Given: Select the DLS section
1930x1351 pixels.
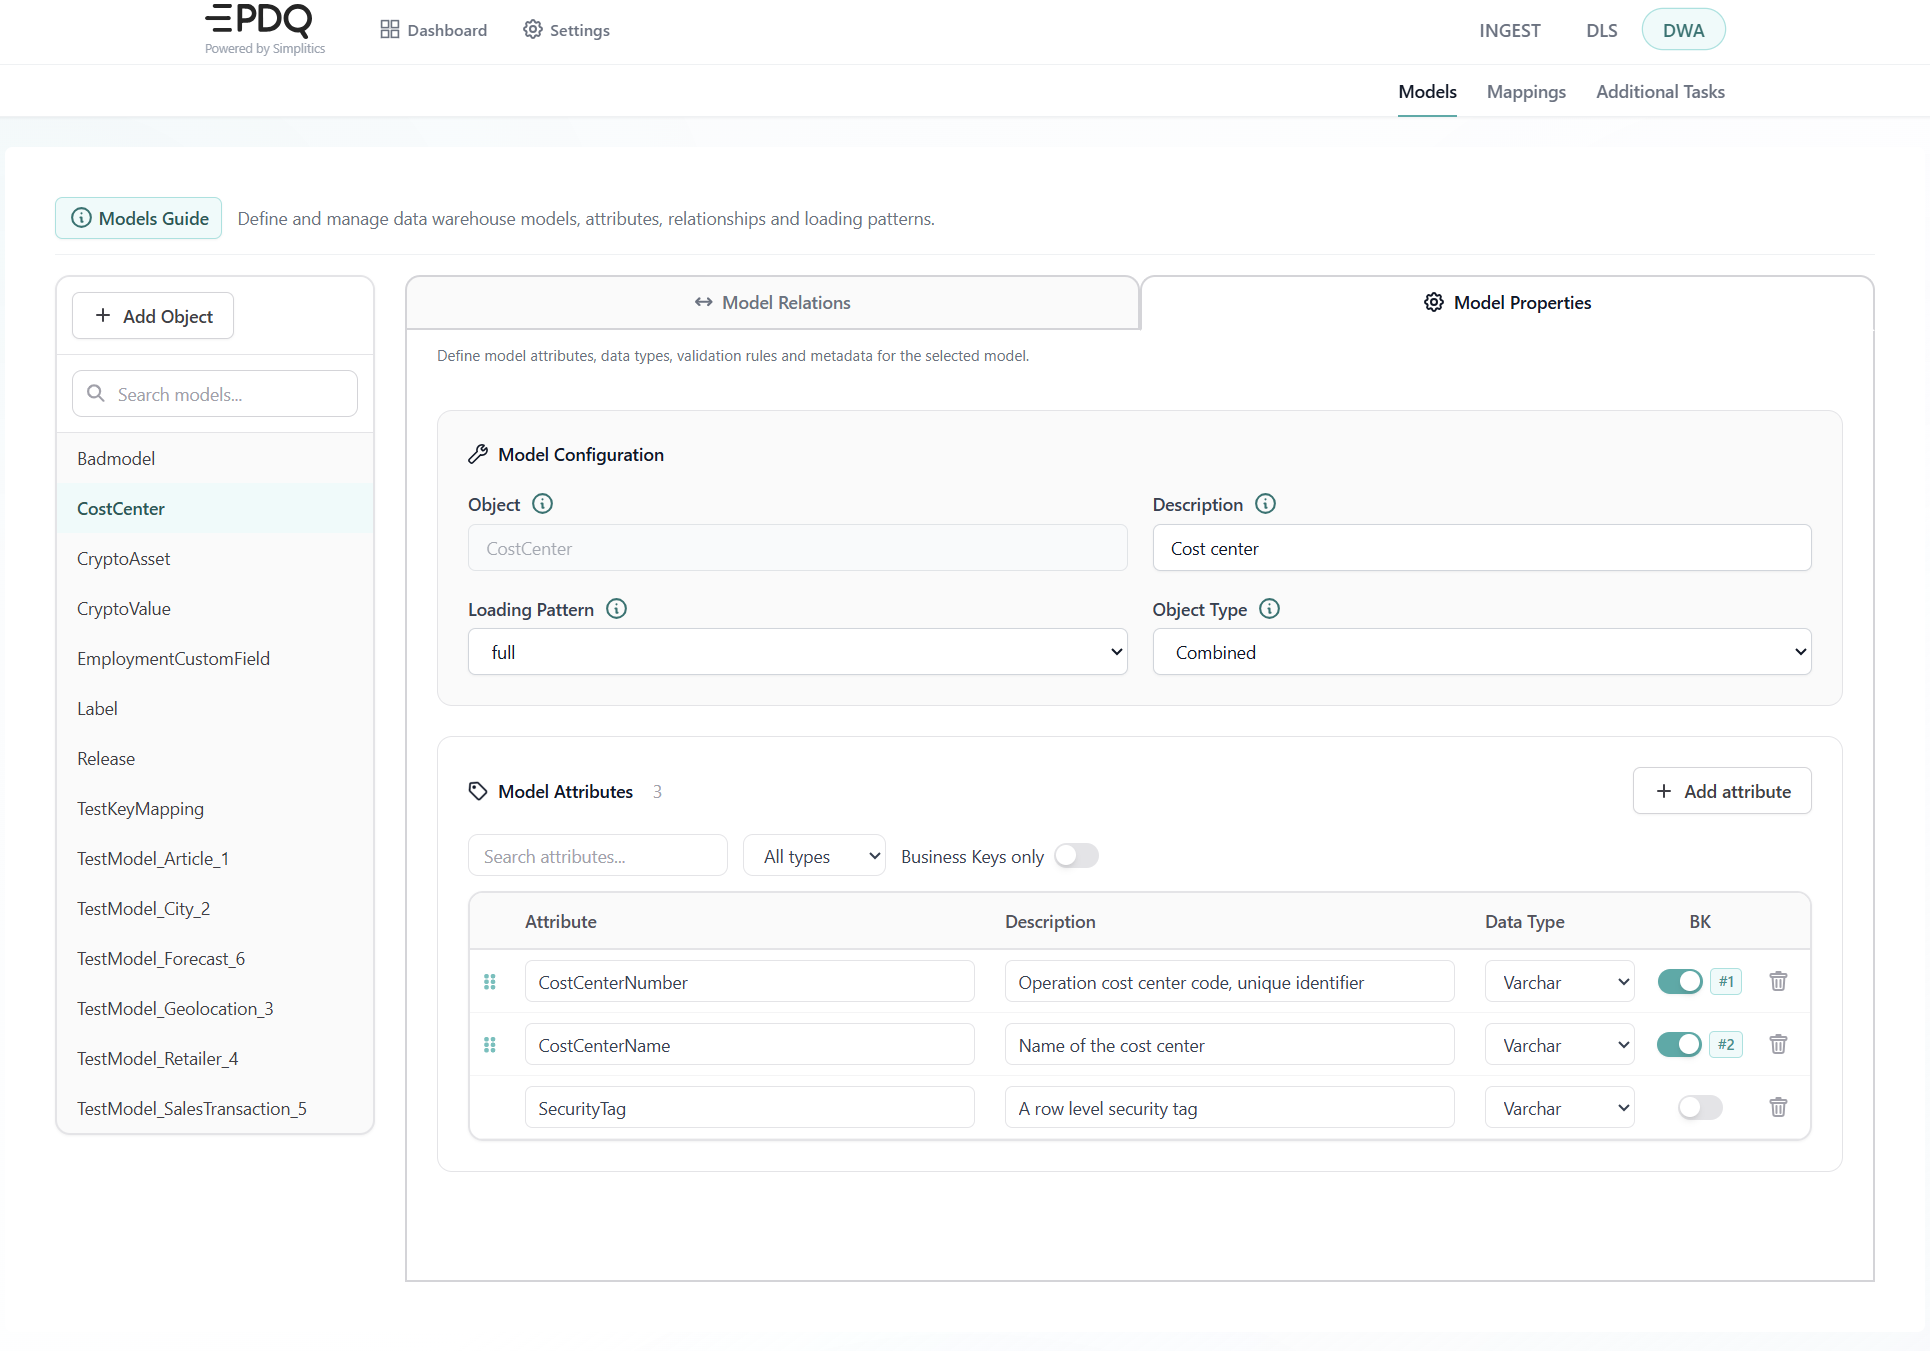Looking at the screenshot, I should coord(1601,30).
